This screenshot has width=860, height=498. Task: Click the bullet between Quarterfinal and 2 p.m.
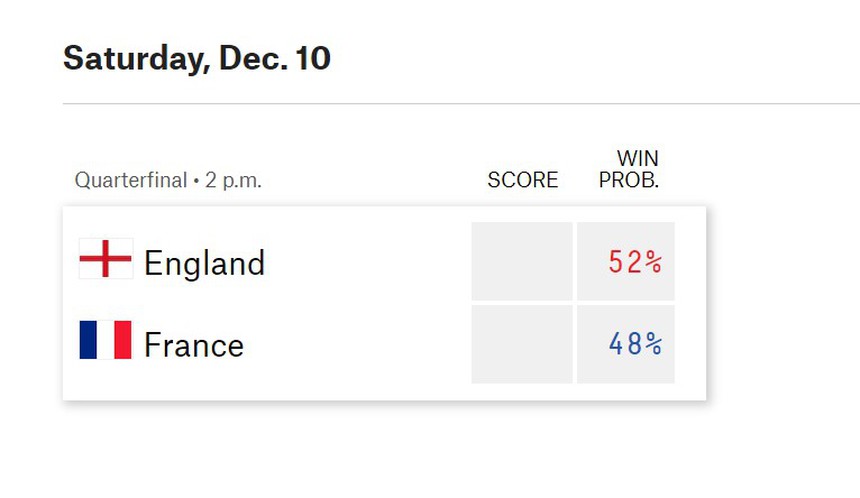pos(195,181)
